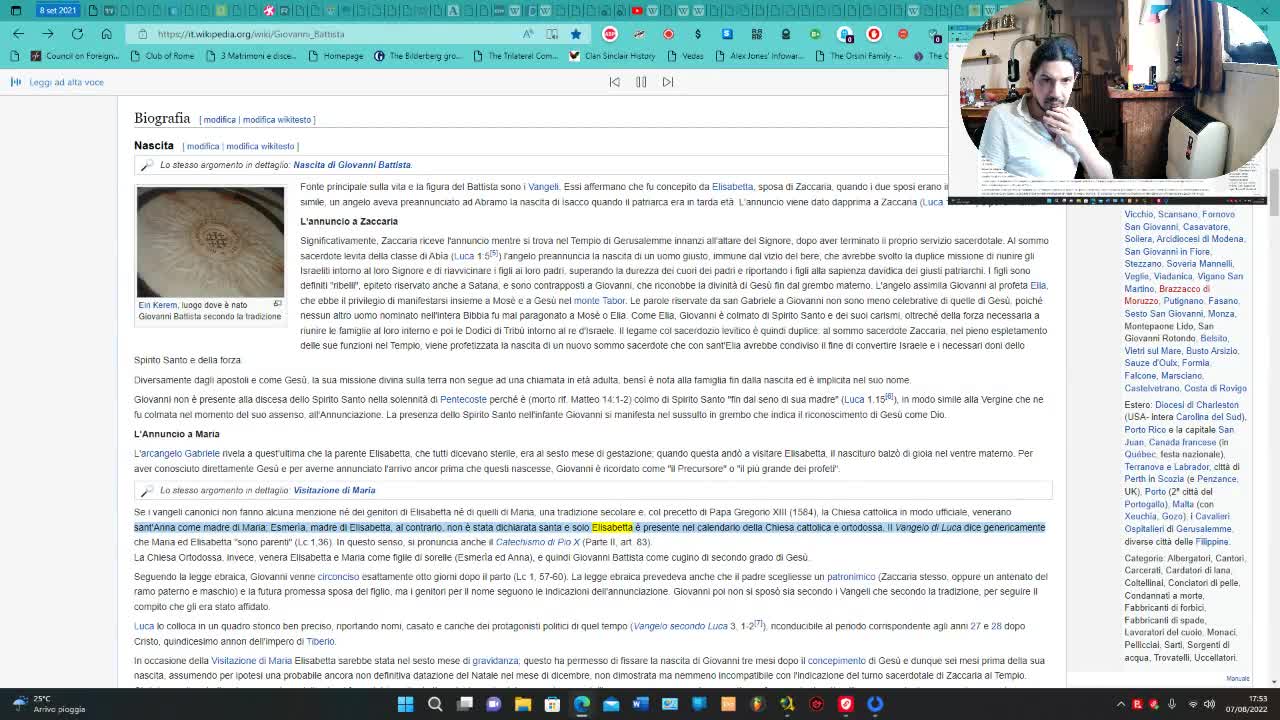Open the ABP adblock extension
This screenshot has width=1280, height=720.
(610, 34)
